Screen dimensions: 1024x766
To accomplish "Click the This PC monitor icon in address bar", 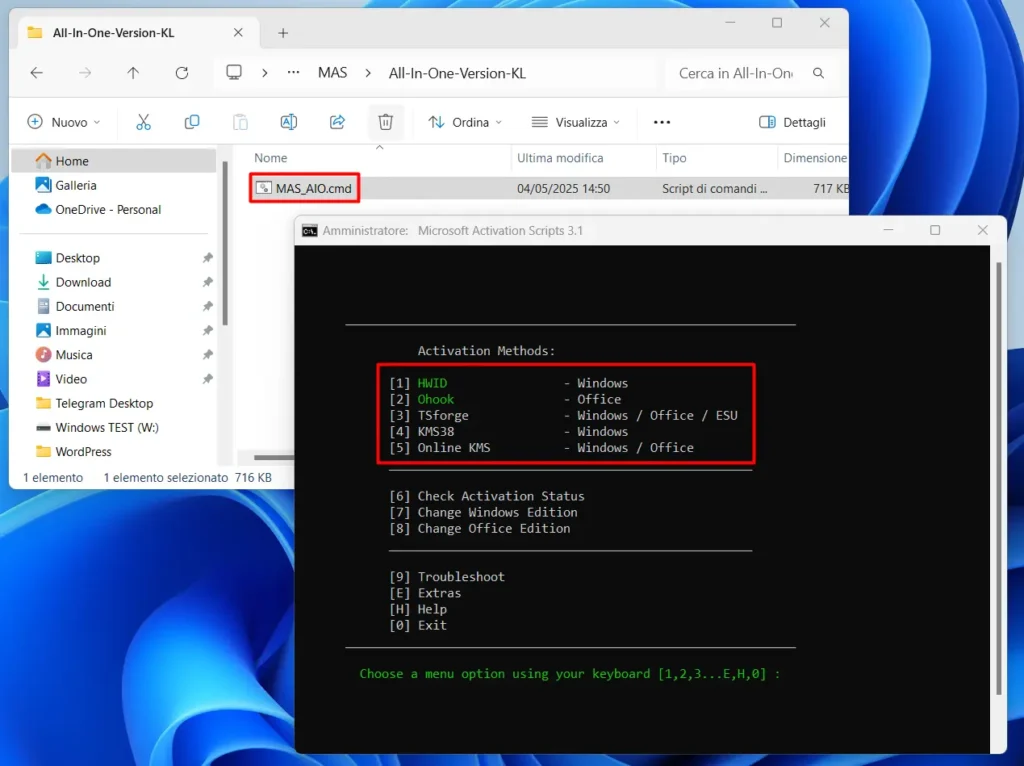I will pos(234,72).
